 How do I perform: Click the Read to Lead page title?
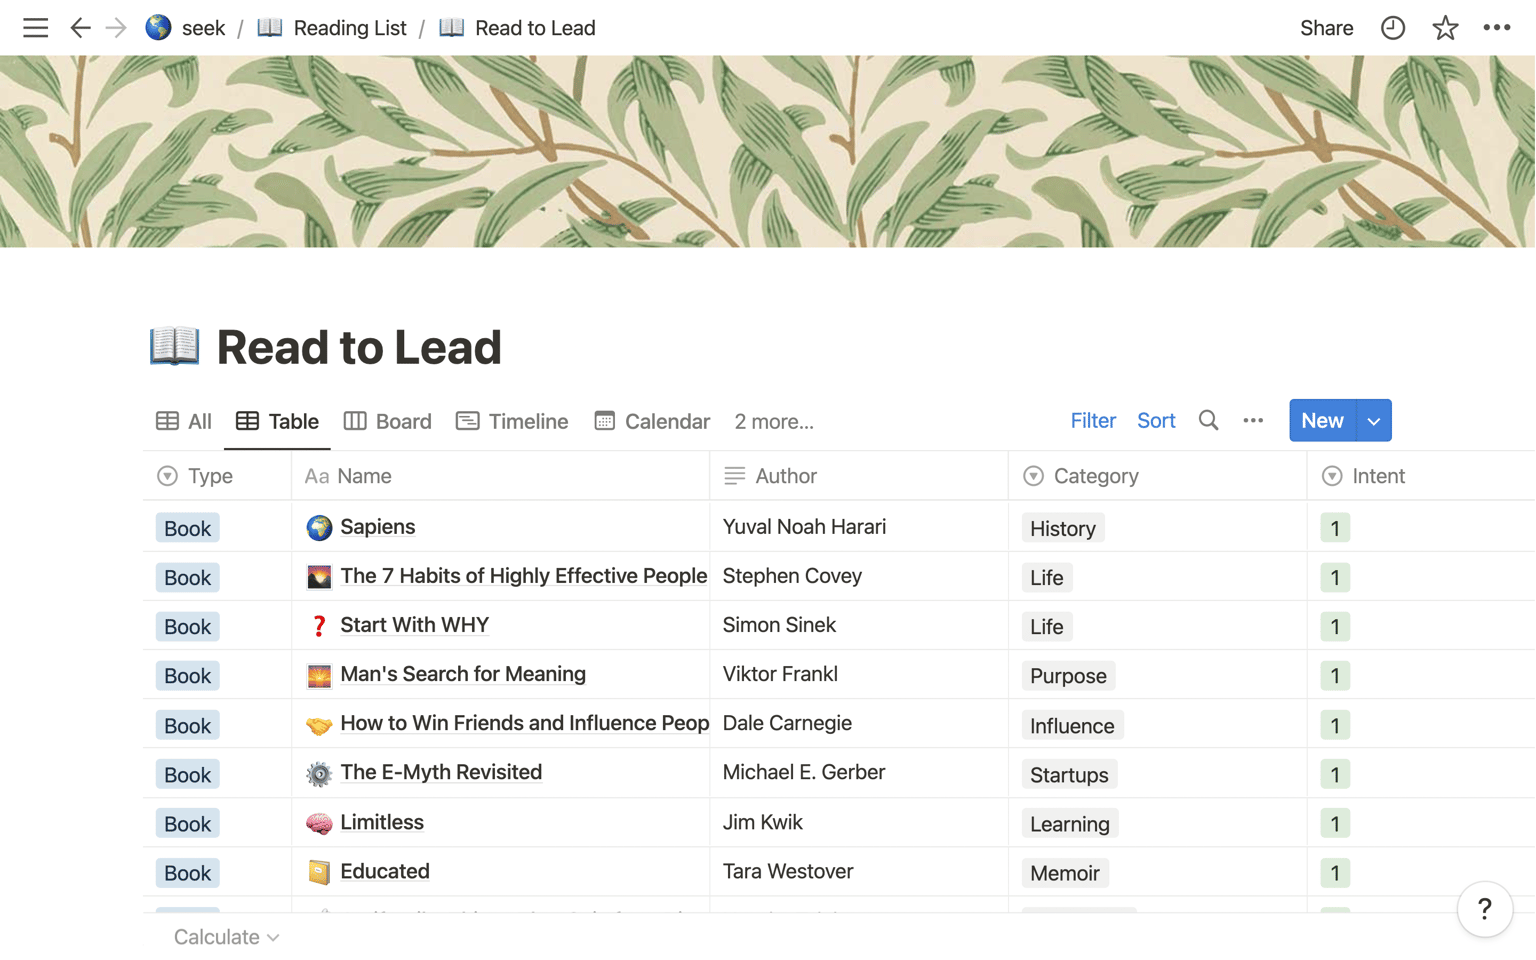[x=359, y=347]
